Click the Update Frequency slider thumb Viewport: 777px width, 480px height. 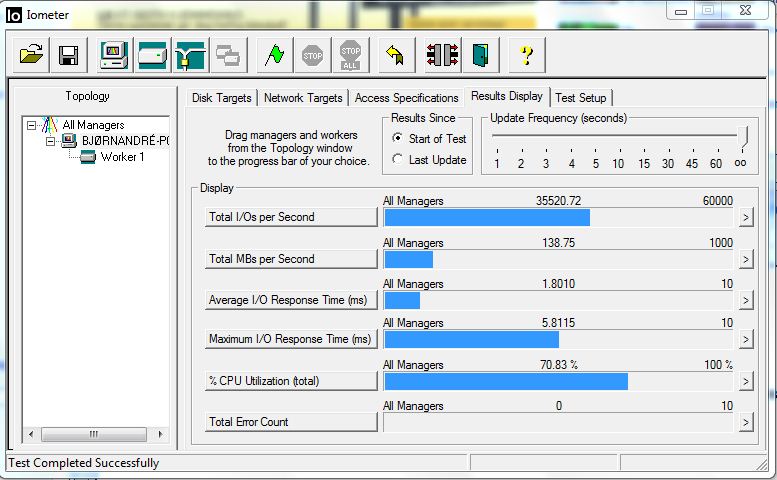tap(742, 136)
